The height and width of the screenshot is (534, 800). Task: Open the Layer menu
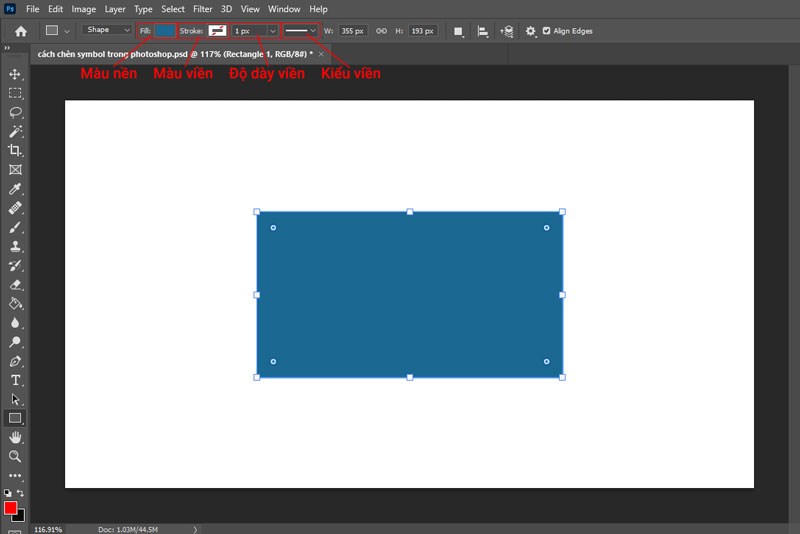(115, 9)
